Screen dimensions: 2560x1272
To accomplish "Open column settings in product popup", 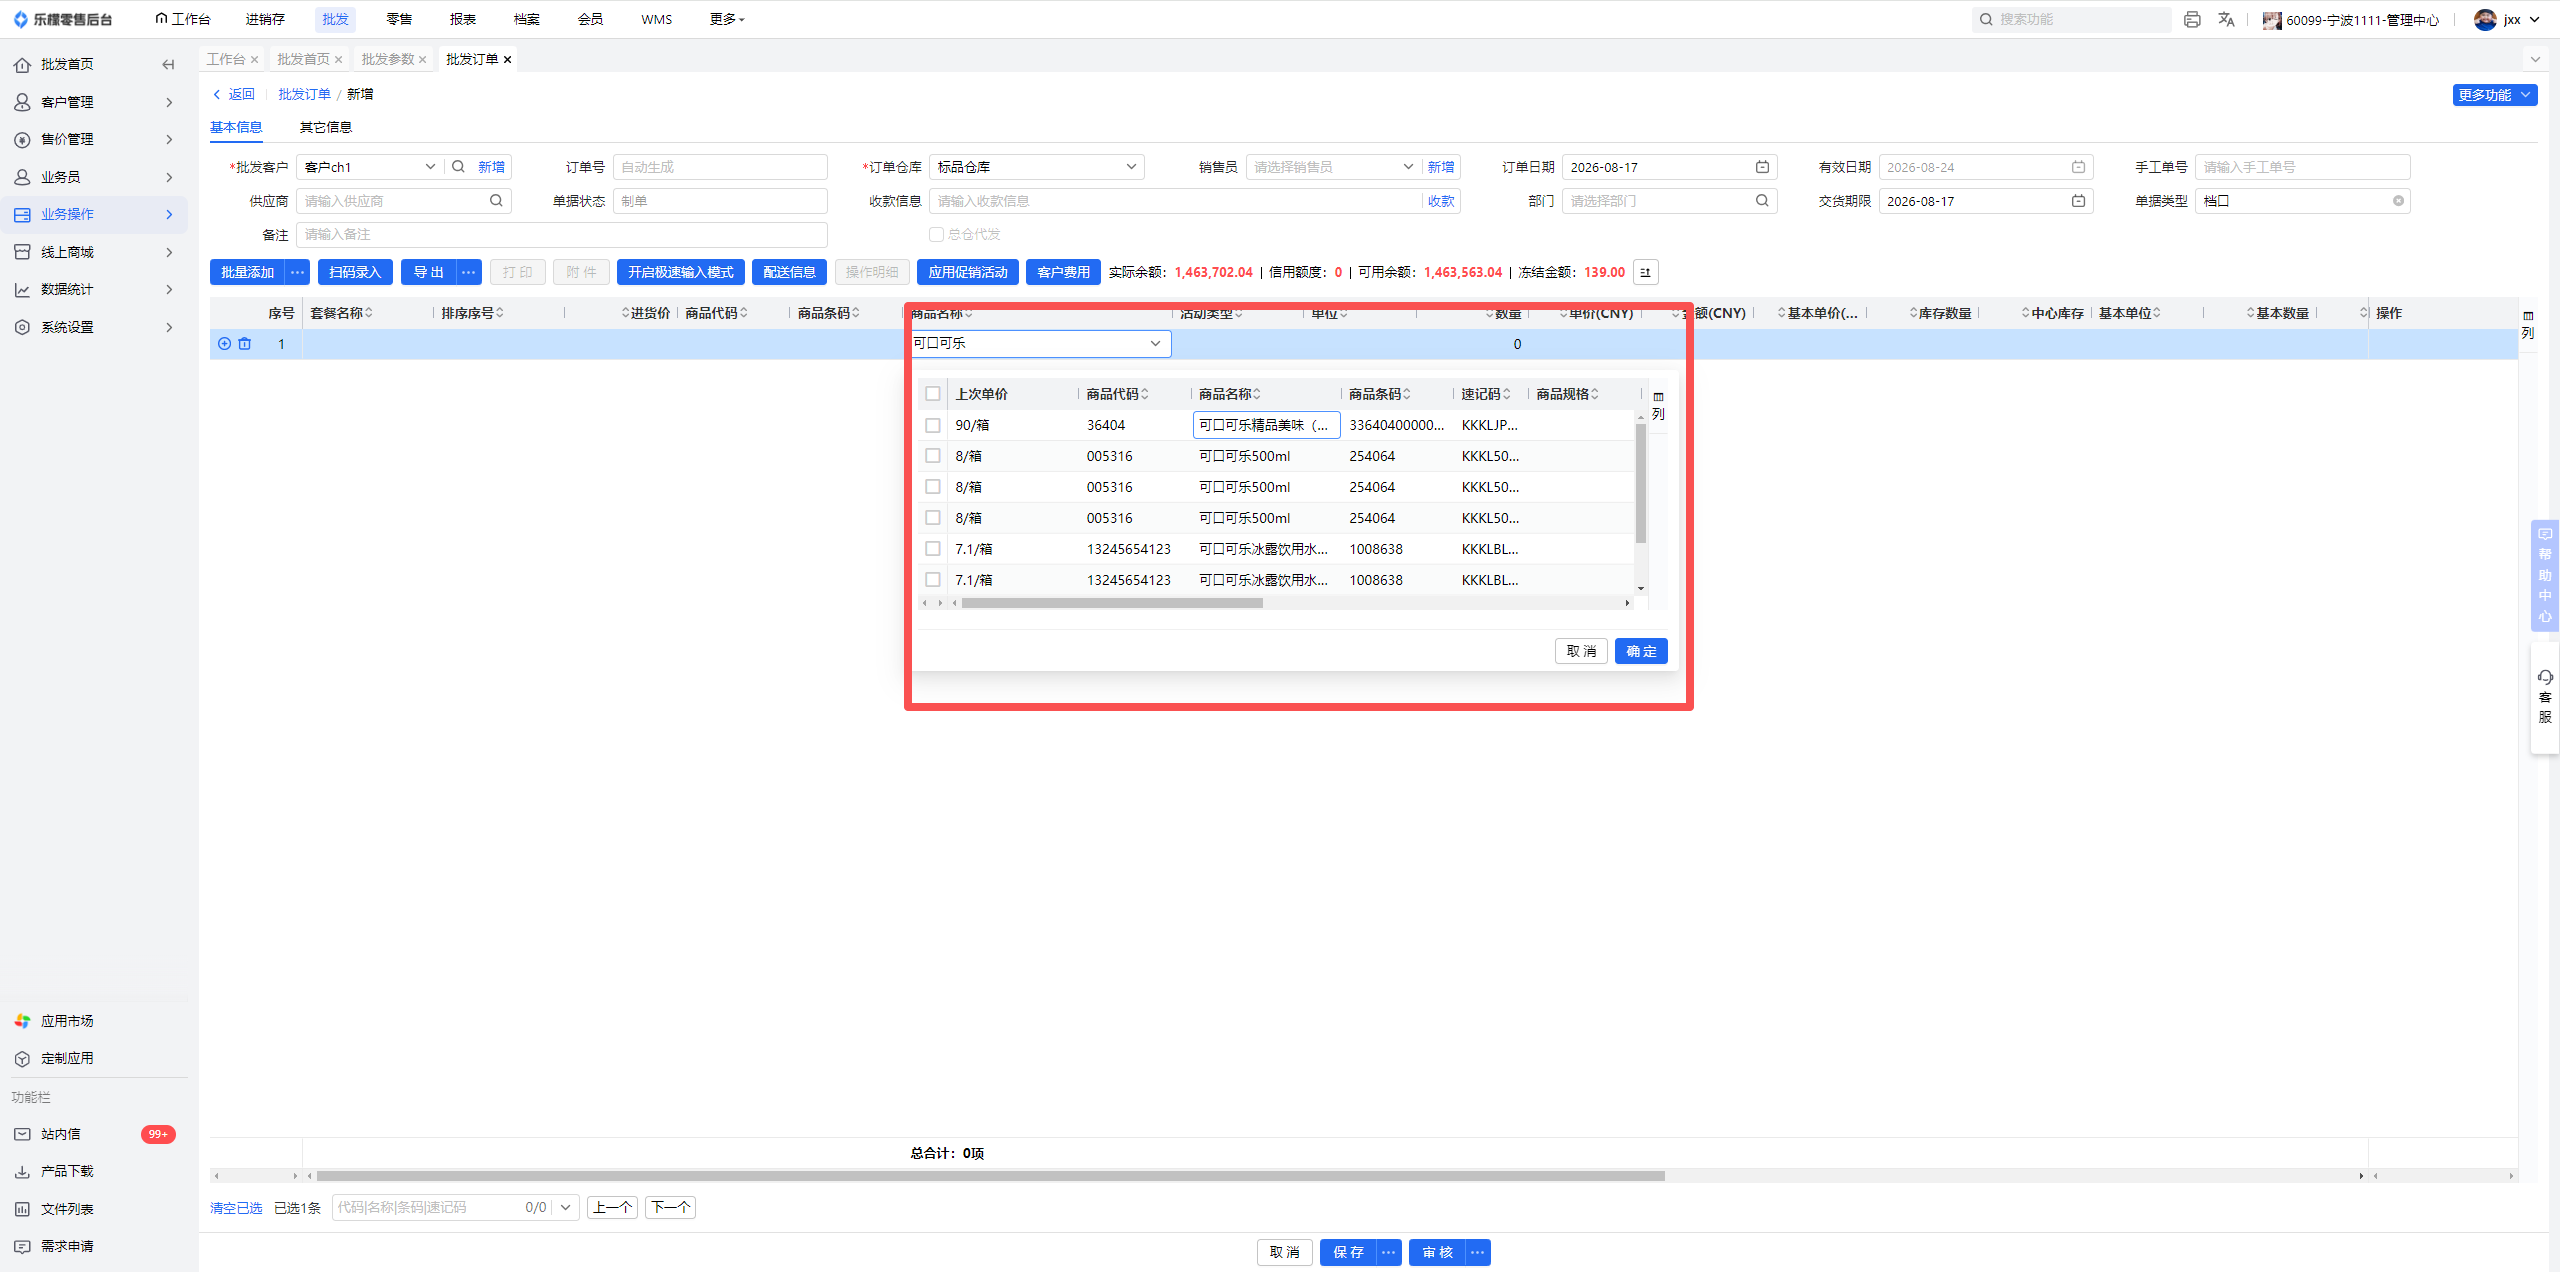I will [x=1658, y=406].
